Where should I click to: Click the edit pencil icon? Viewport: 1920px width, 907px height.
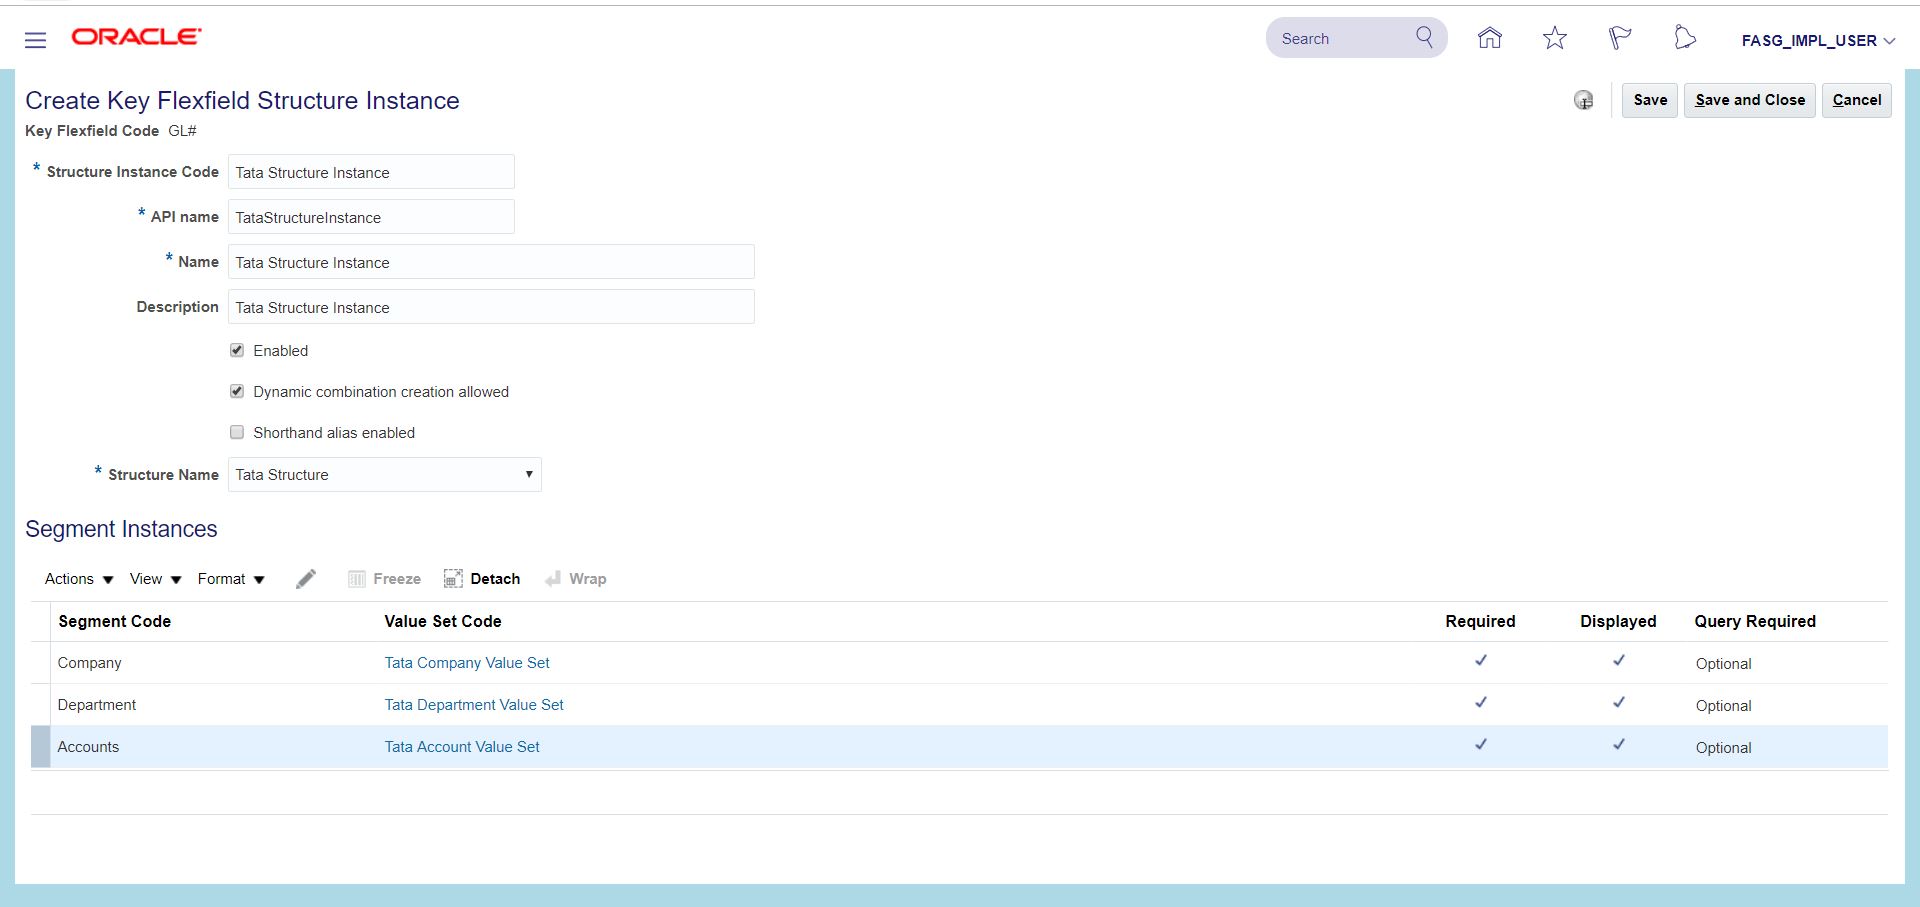pos(306,579)
